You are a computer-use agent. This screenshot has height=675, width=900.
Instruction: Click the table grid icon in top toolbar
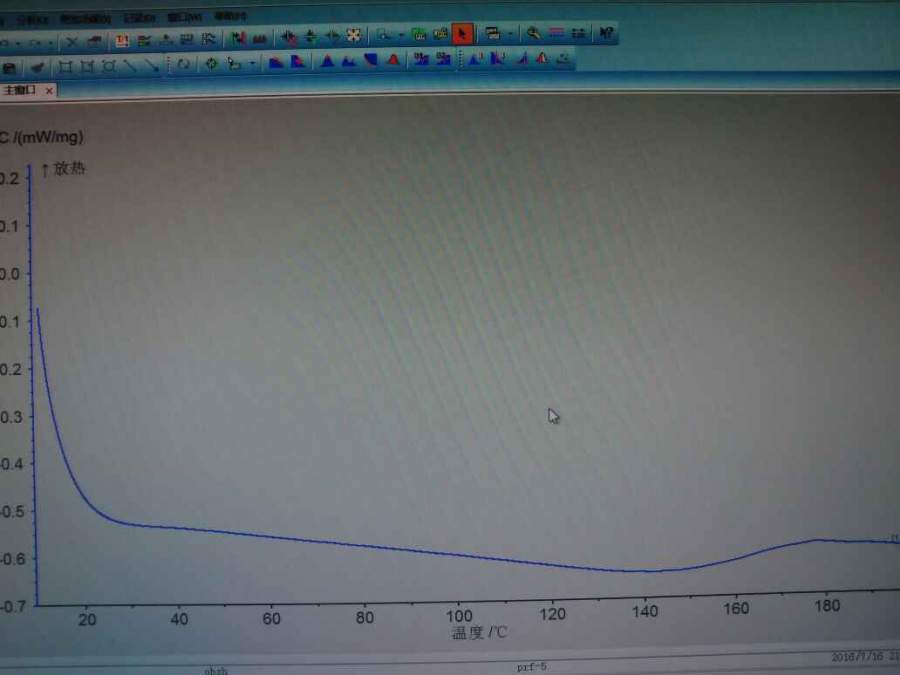[187, 39]
